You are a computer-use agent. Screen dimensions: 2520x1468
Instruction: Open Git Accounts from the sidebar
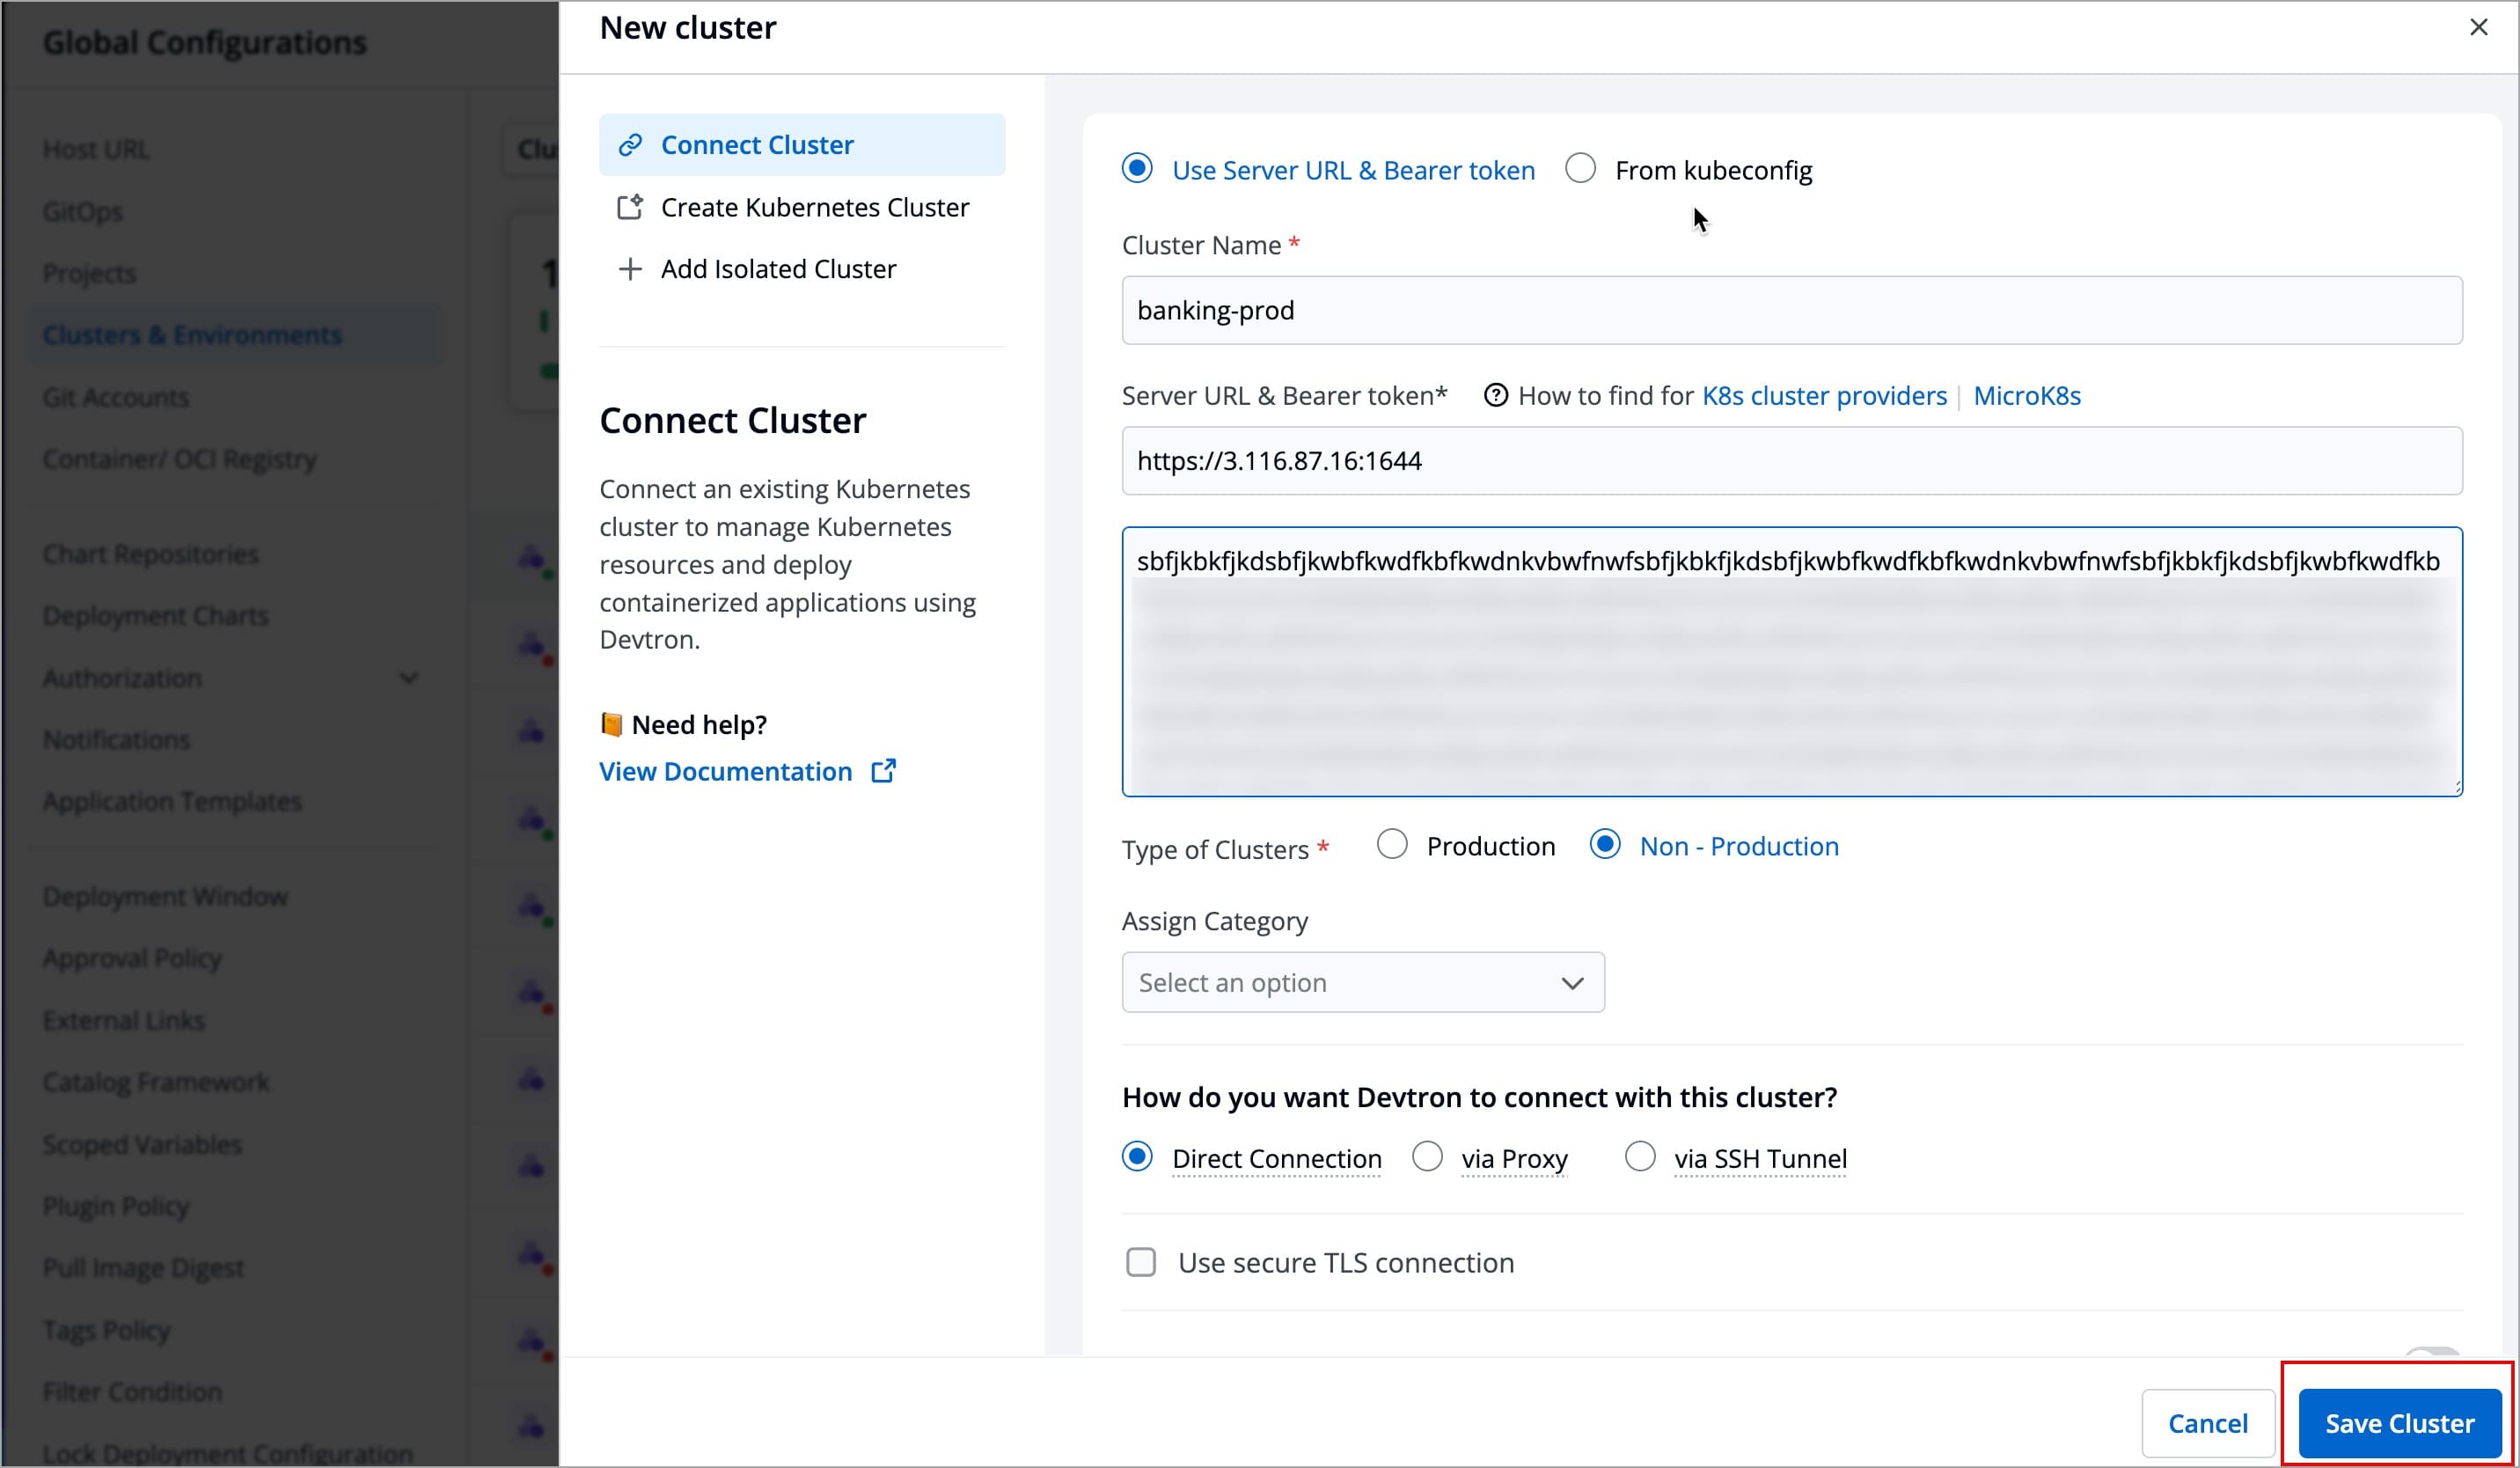[115, 396]
